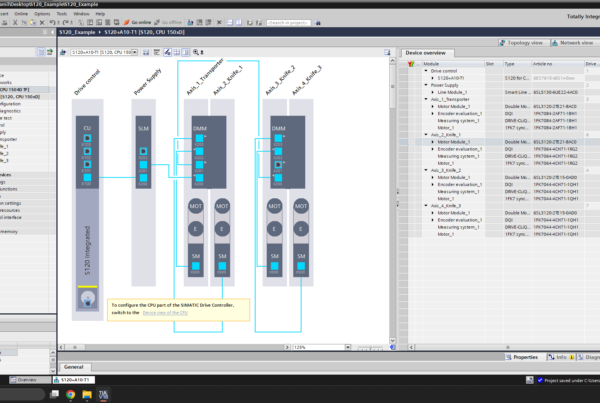Open Chrome from the Windows taskbar

(x=71, y=394)
